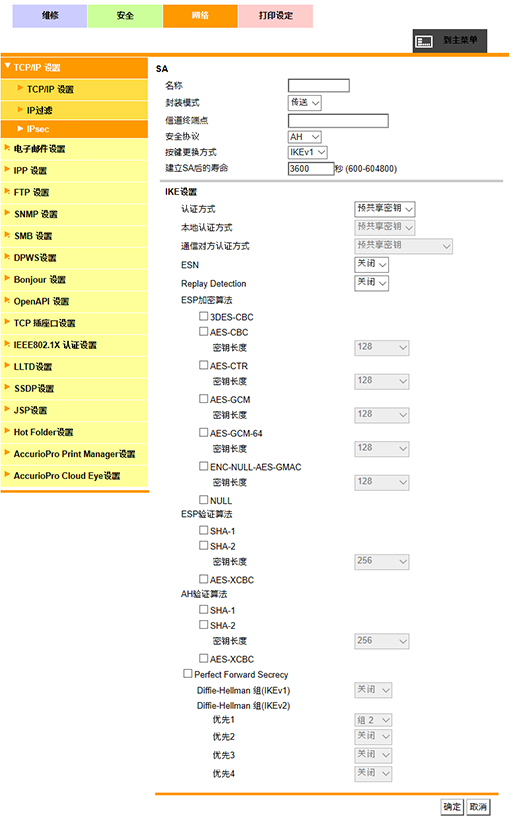The height and width of the screenshot is (823, 517).
Task: Switch to the 网络 tab
Action: tap(200, 16)
